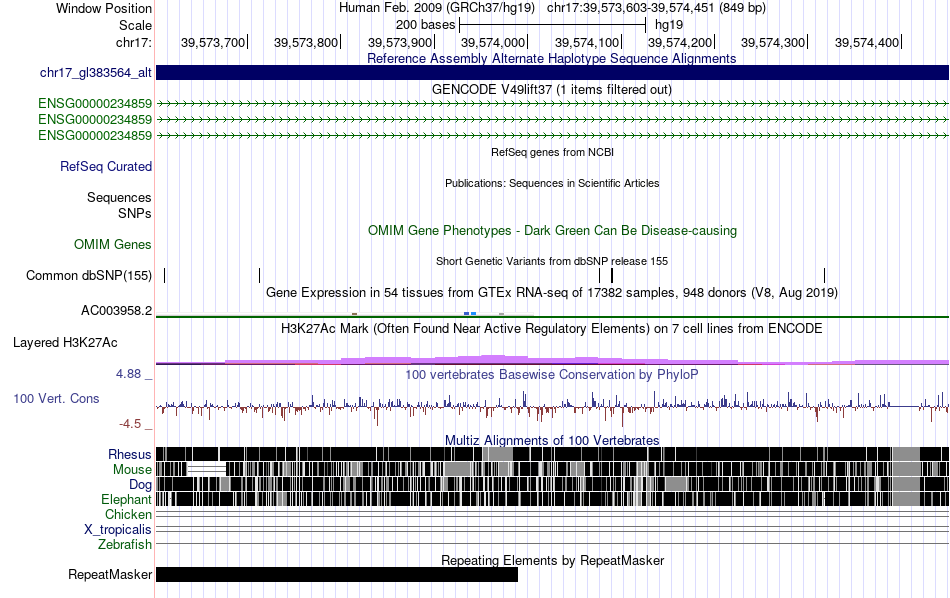Select the Elephant alignment row label

(x=126, y=500)
